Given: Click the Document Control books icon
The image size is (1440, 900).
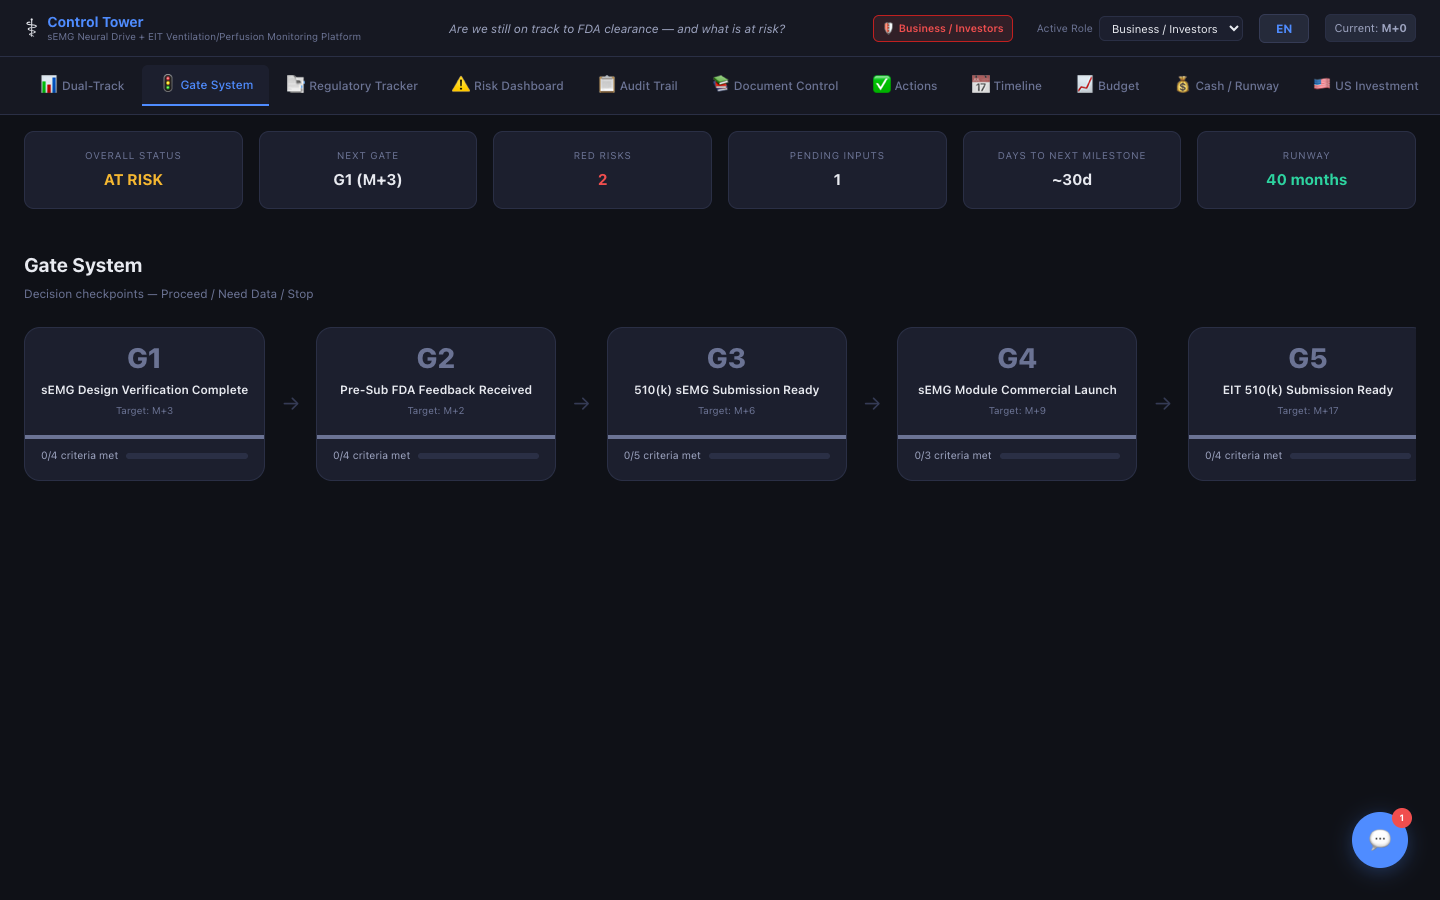Looking at the screenshot, I should click(720, 85).
